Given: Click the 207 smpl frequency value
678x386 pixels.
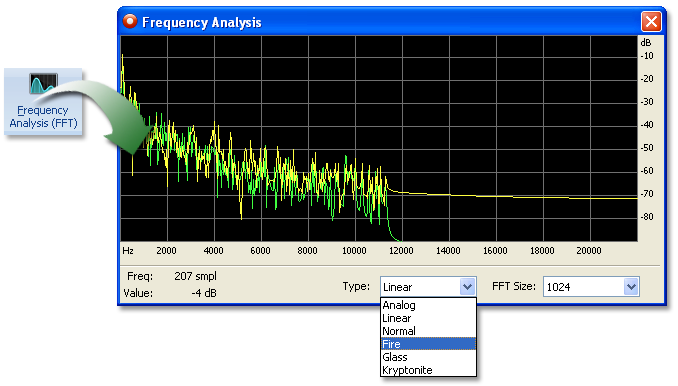Looking at the screenshot, I should click(195, 276).
